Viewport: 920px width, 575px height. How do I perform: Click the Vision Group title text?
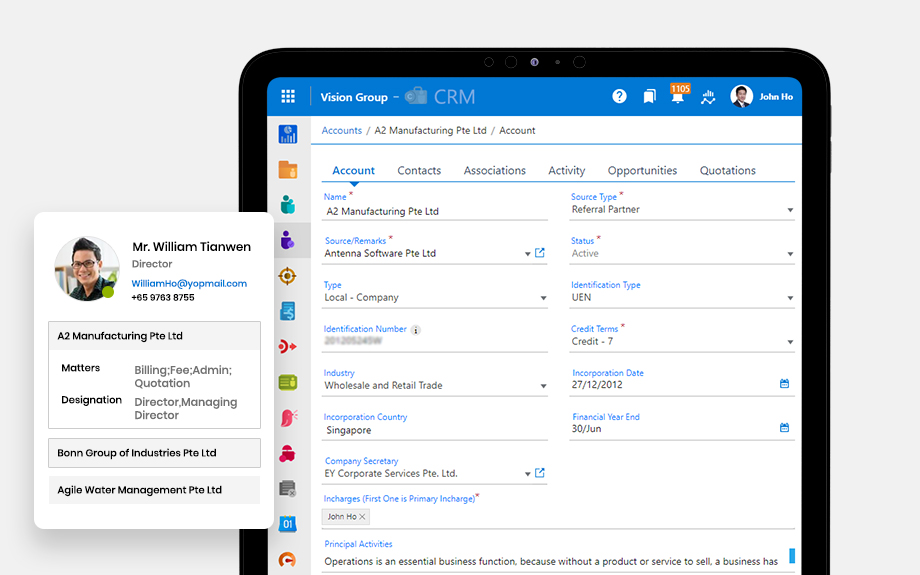[354, 97]
